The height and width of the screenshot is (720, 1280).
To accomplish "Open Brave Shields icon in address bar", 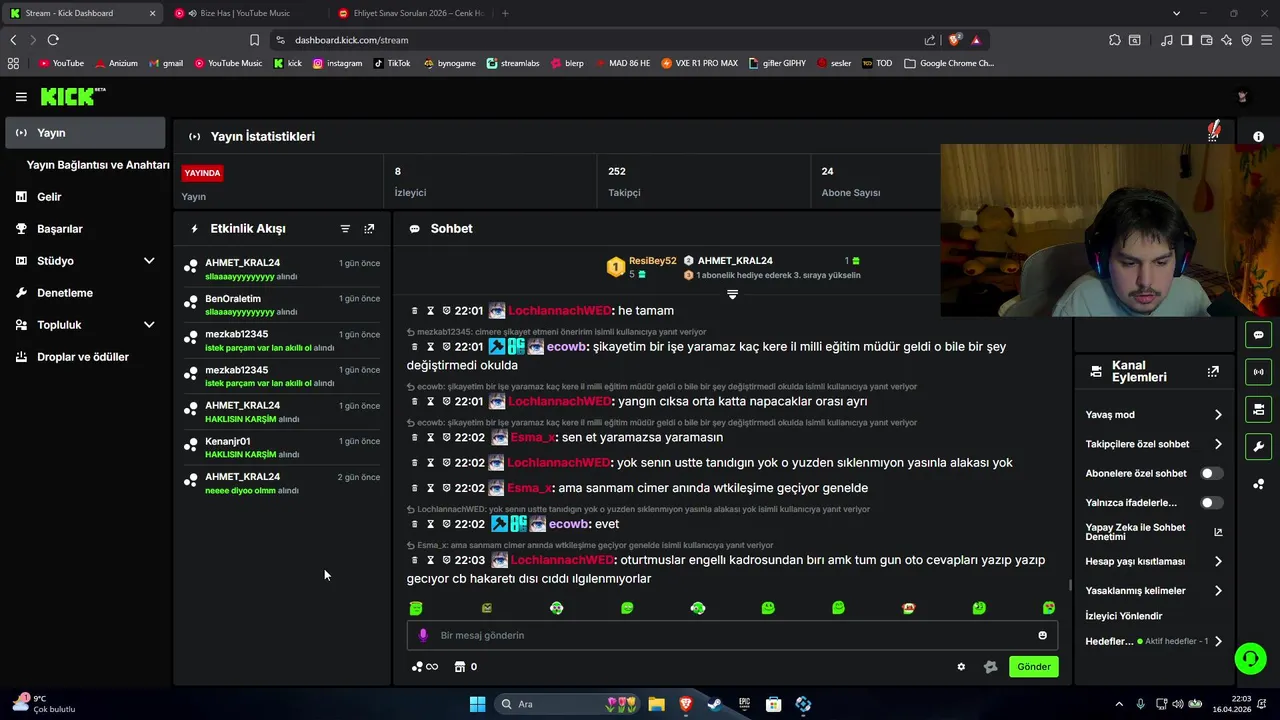I will click(955, 40).
